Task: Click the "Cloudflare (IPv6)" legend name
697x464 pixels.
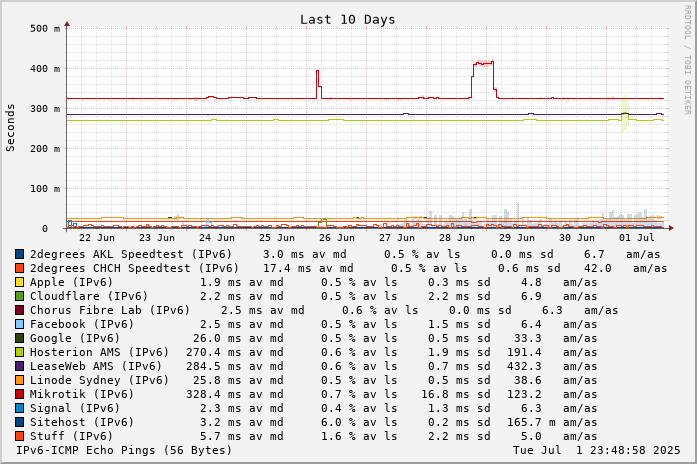Action: point(89,296)
